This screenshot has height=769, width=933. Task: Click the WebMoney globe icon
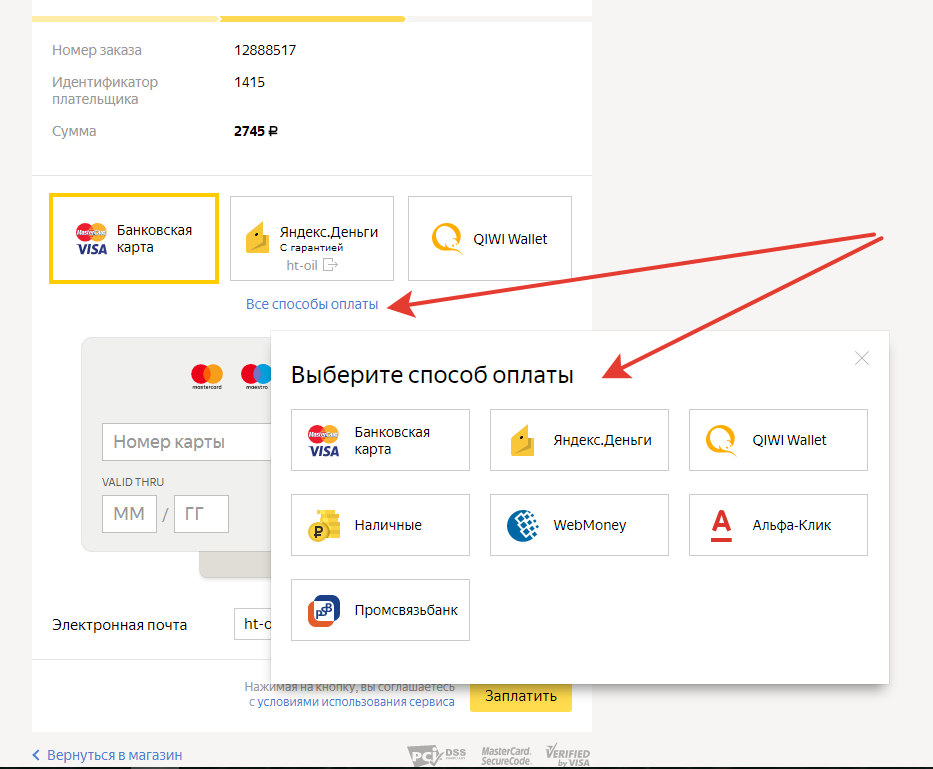[x=522, y=526]
